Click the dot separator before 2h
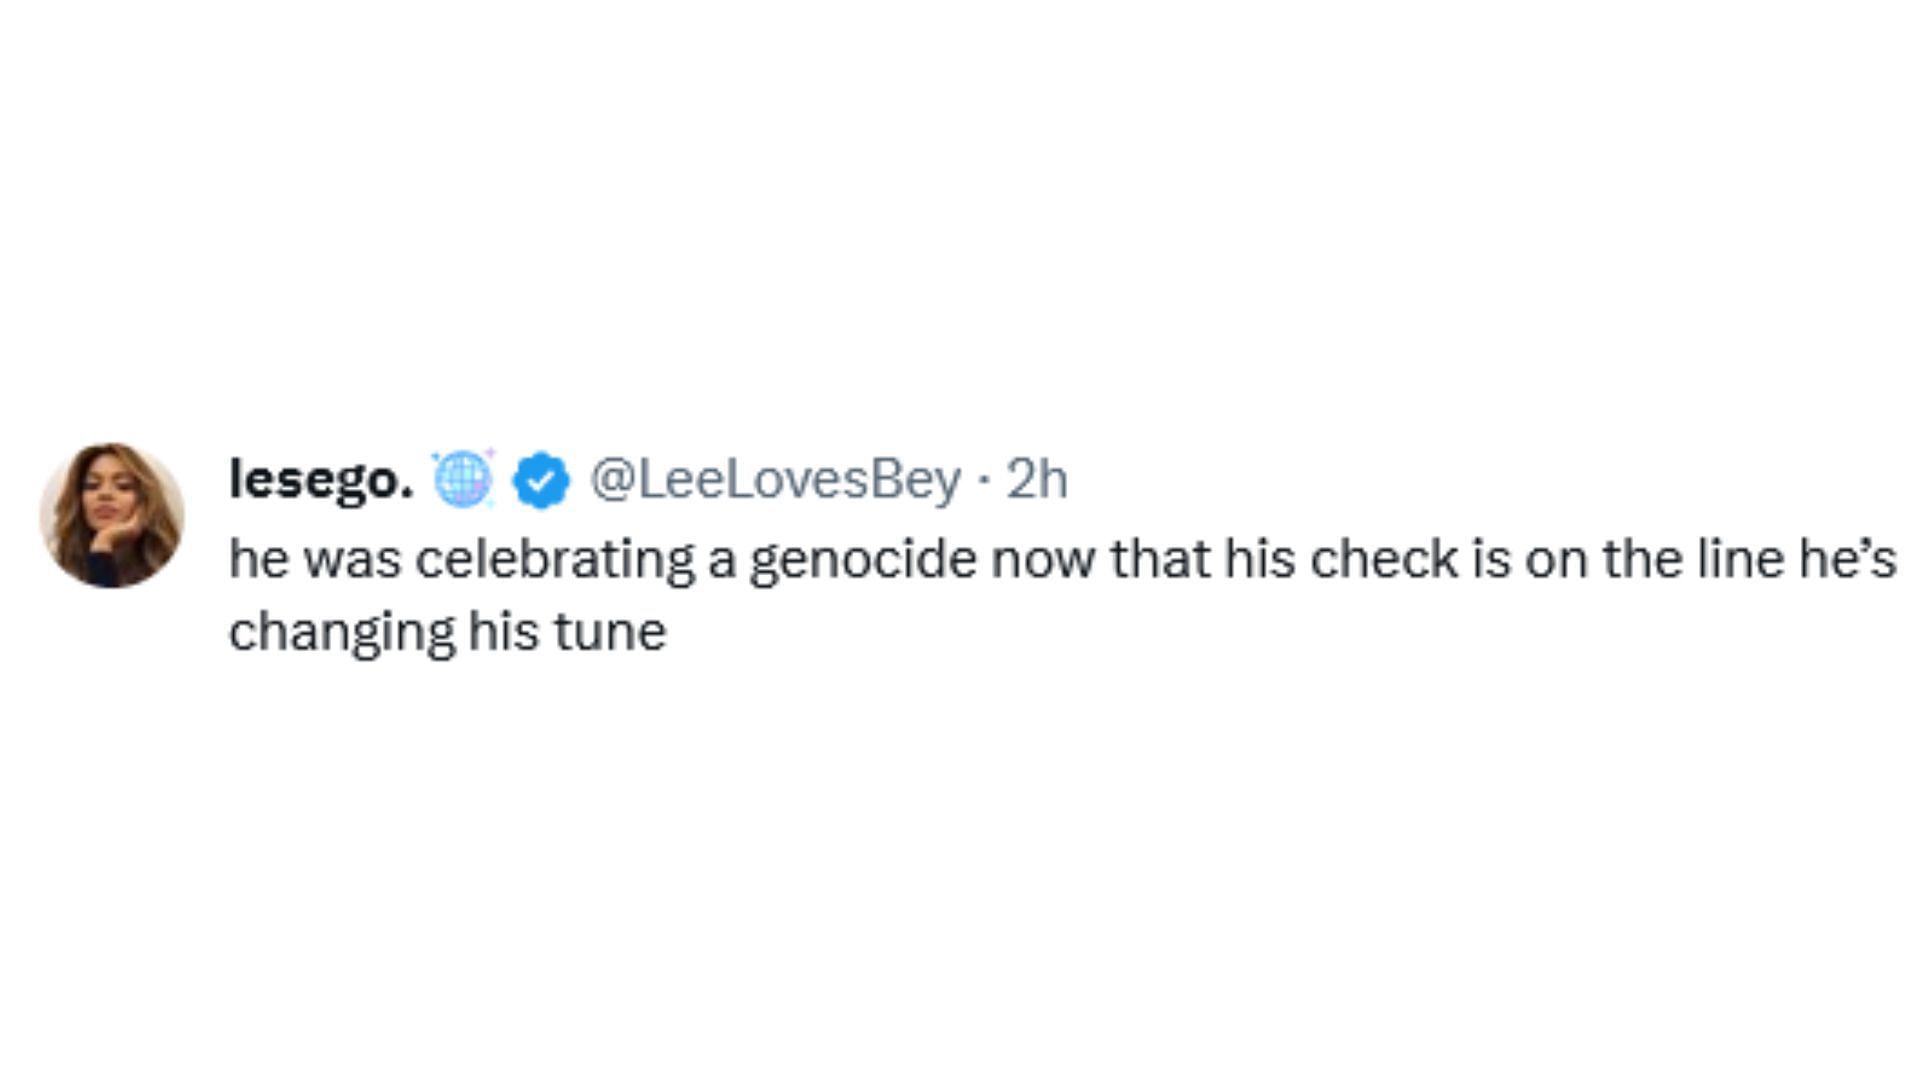The image size is (1920, 1080). [984, 481]
